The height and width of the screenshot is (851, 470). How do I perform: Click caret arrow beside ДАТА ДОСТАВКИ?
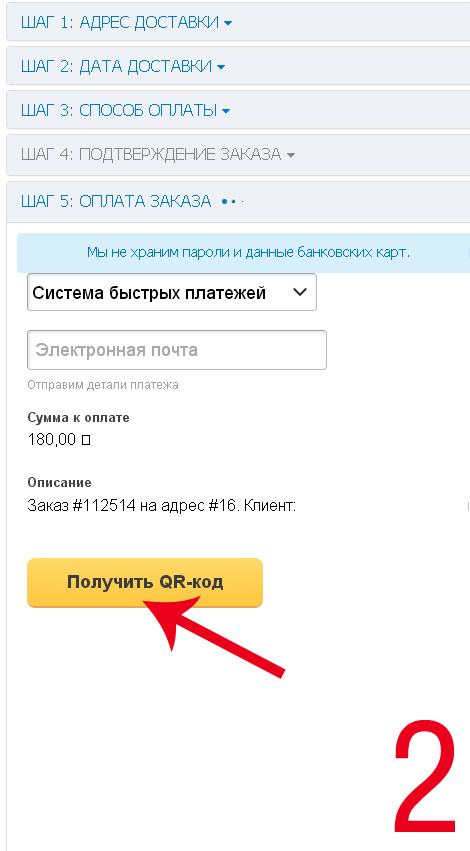tap(221, 68)
